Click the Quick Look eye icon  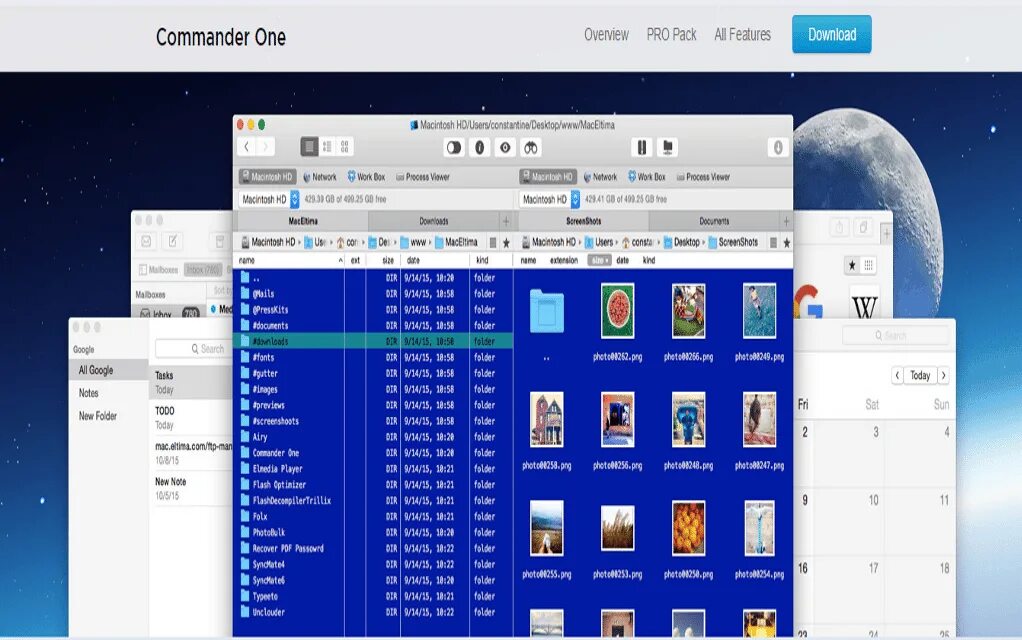point(505,148)
